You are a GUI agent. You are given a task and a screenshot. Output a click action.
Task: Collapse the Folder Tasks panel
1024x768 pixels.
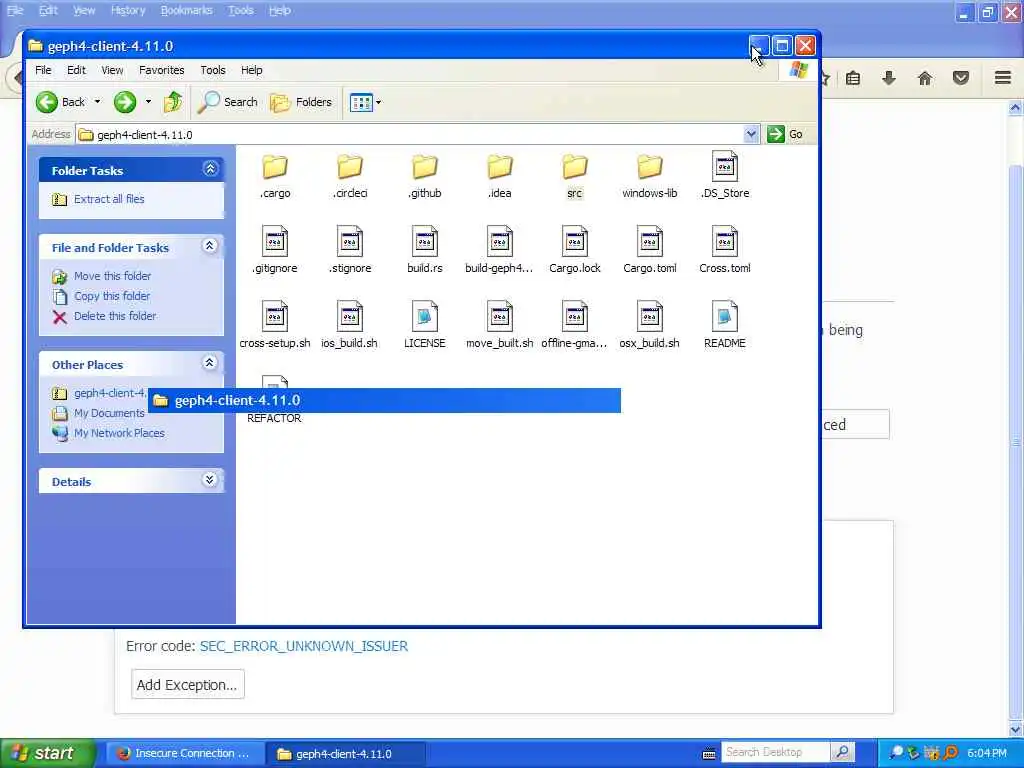pos(210,169)
